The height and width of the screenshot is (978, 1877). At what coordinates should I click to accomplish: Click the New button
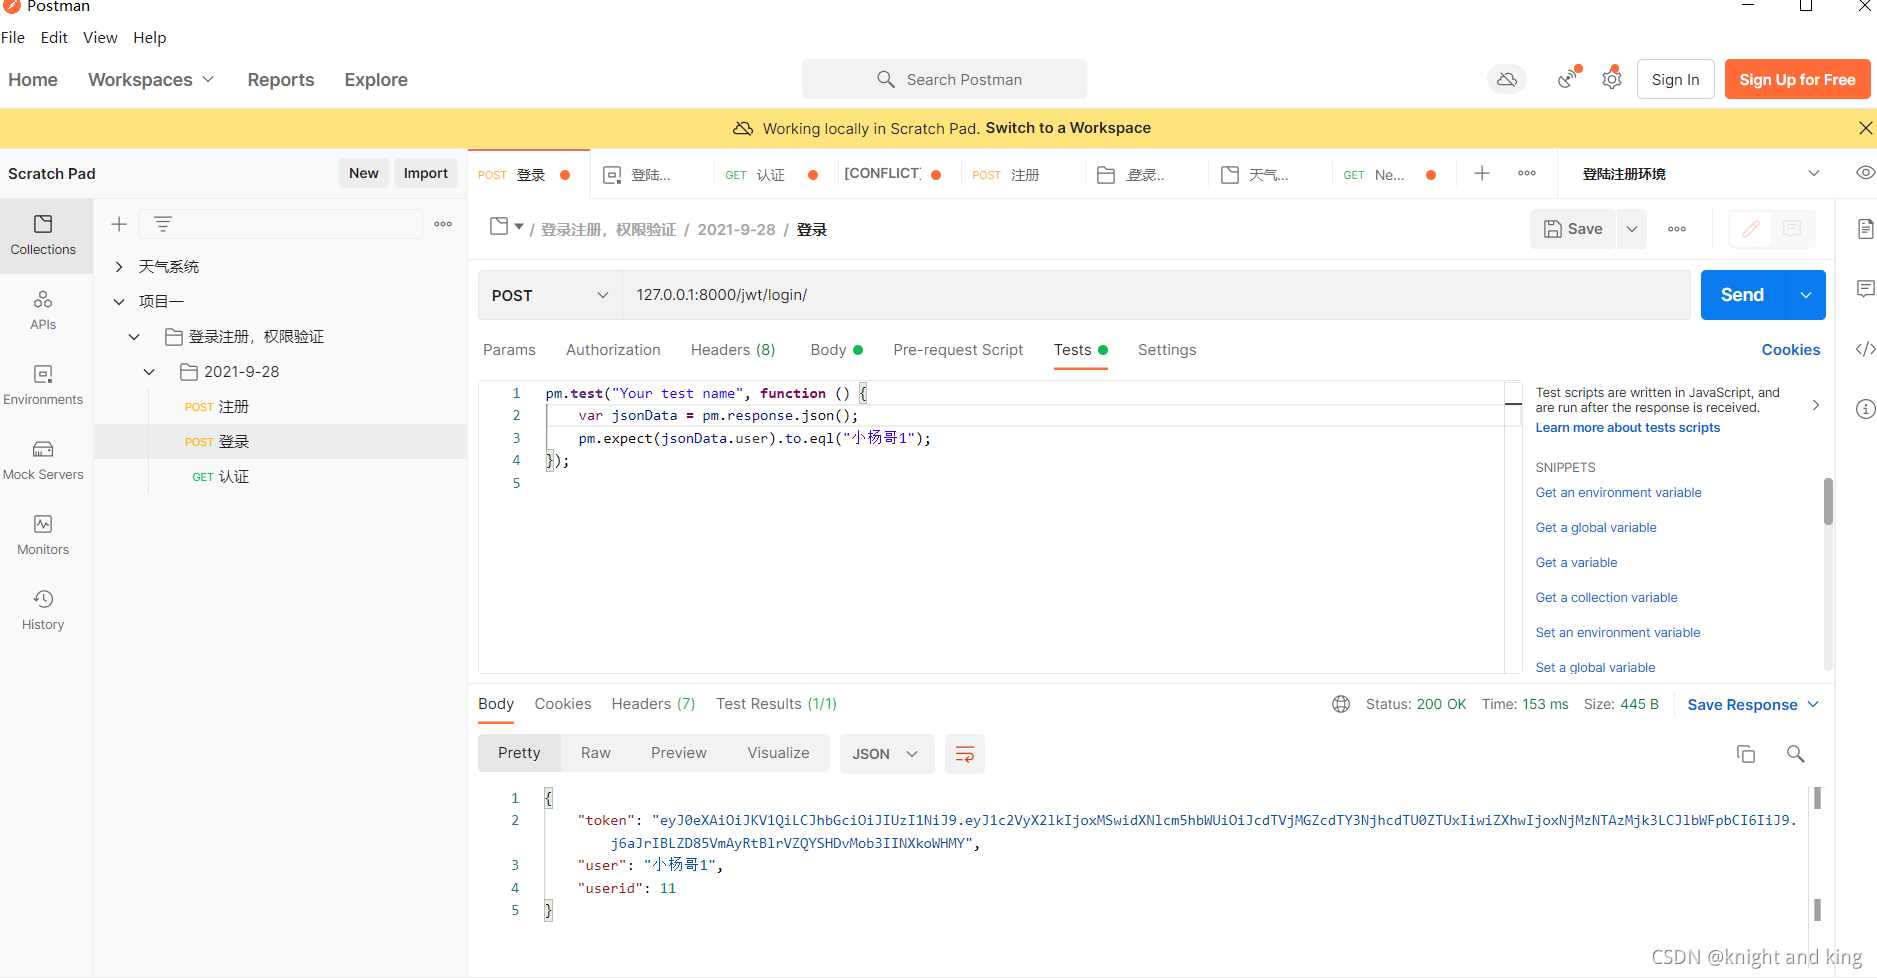[364, 173]
